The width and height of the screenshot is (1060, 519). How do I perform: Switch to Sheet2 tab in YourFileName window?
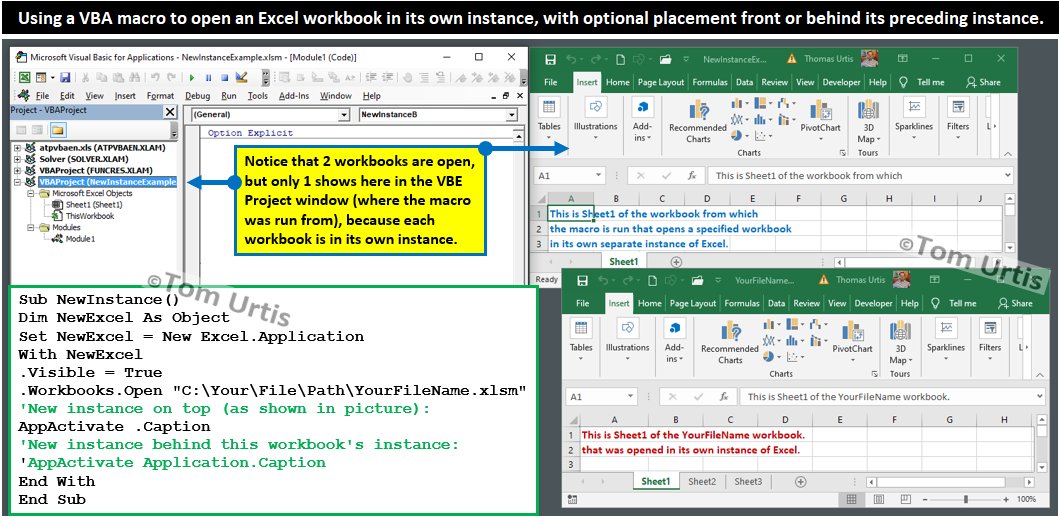pos(702,482)
